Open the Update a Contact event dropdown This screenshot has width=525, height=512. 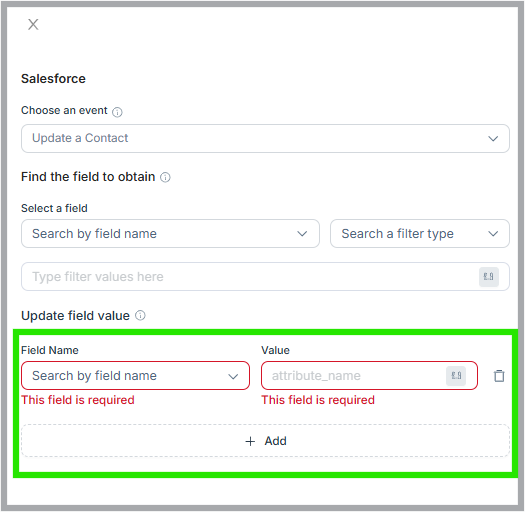265,139
